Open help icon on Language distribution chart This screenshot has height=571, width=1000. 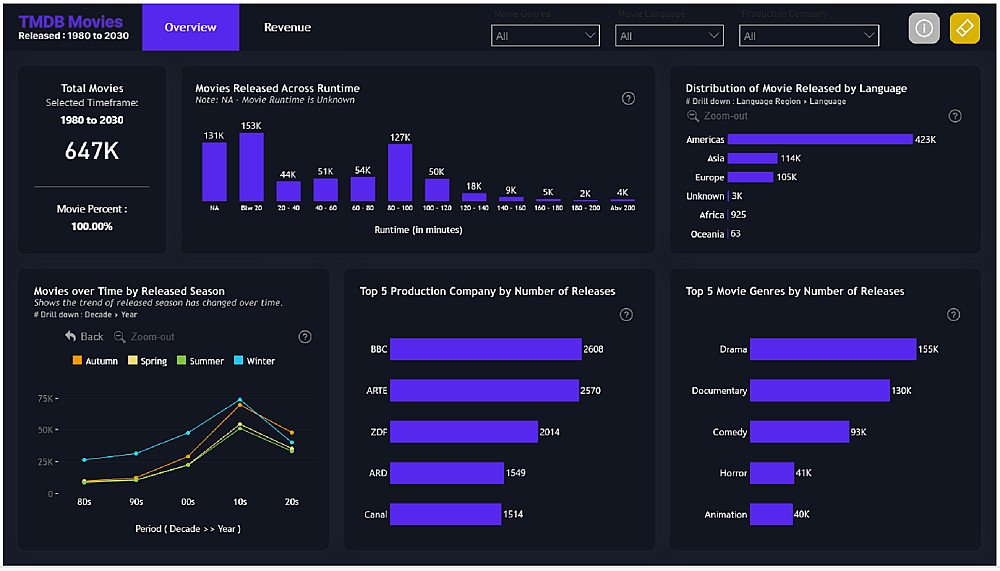(x=955, y=115)
